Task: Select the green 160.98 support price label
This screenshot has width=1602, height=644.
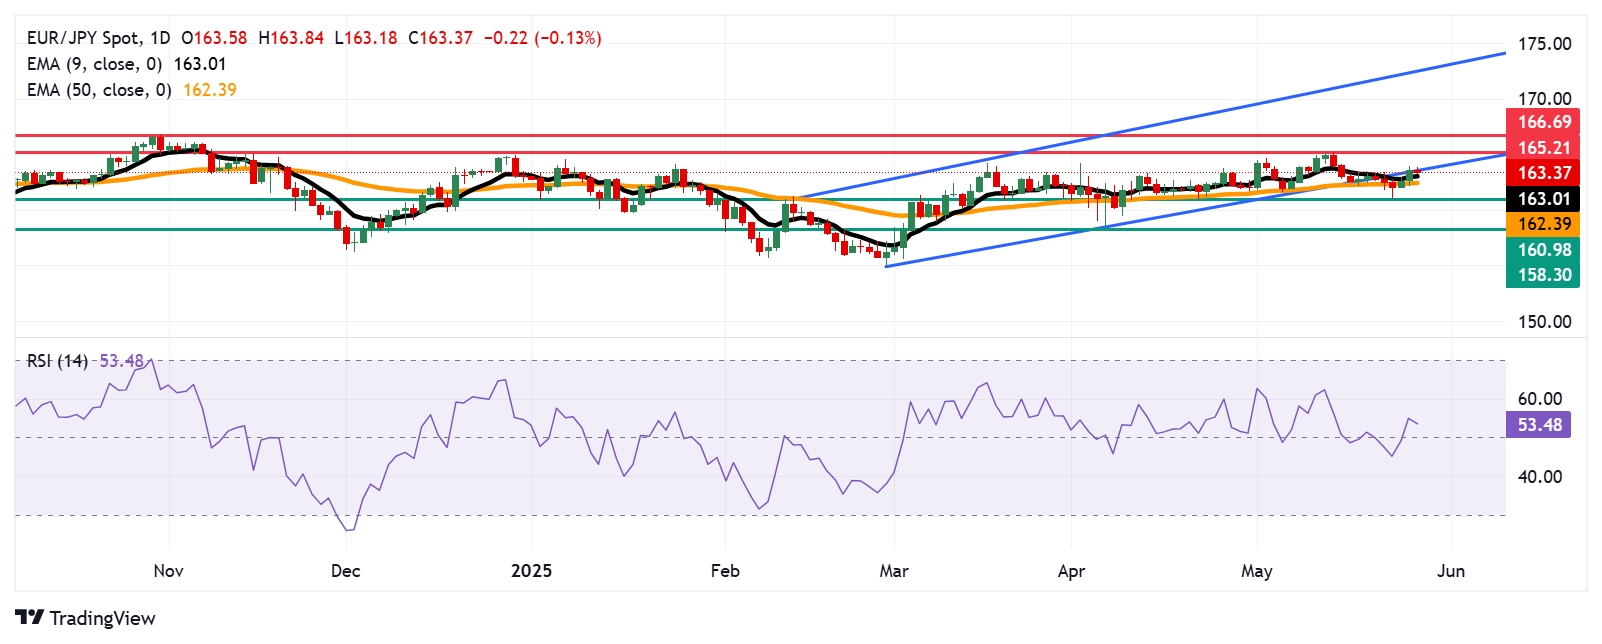Action: (1544, 250)
